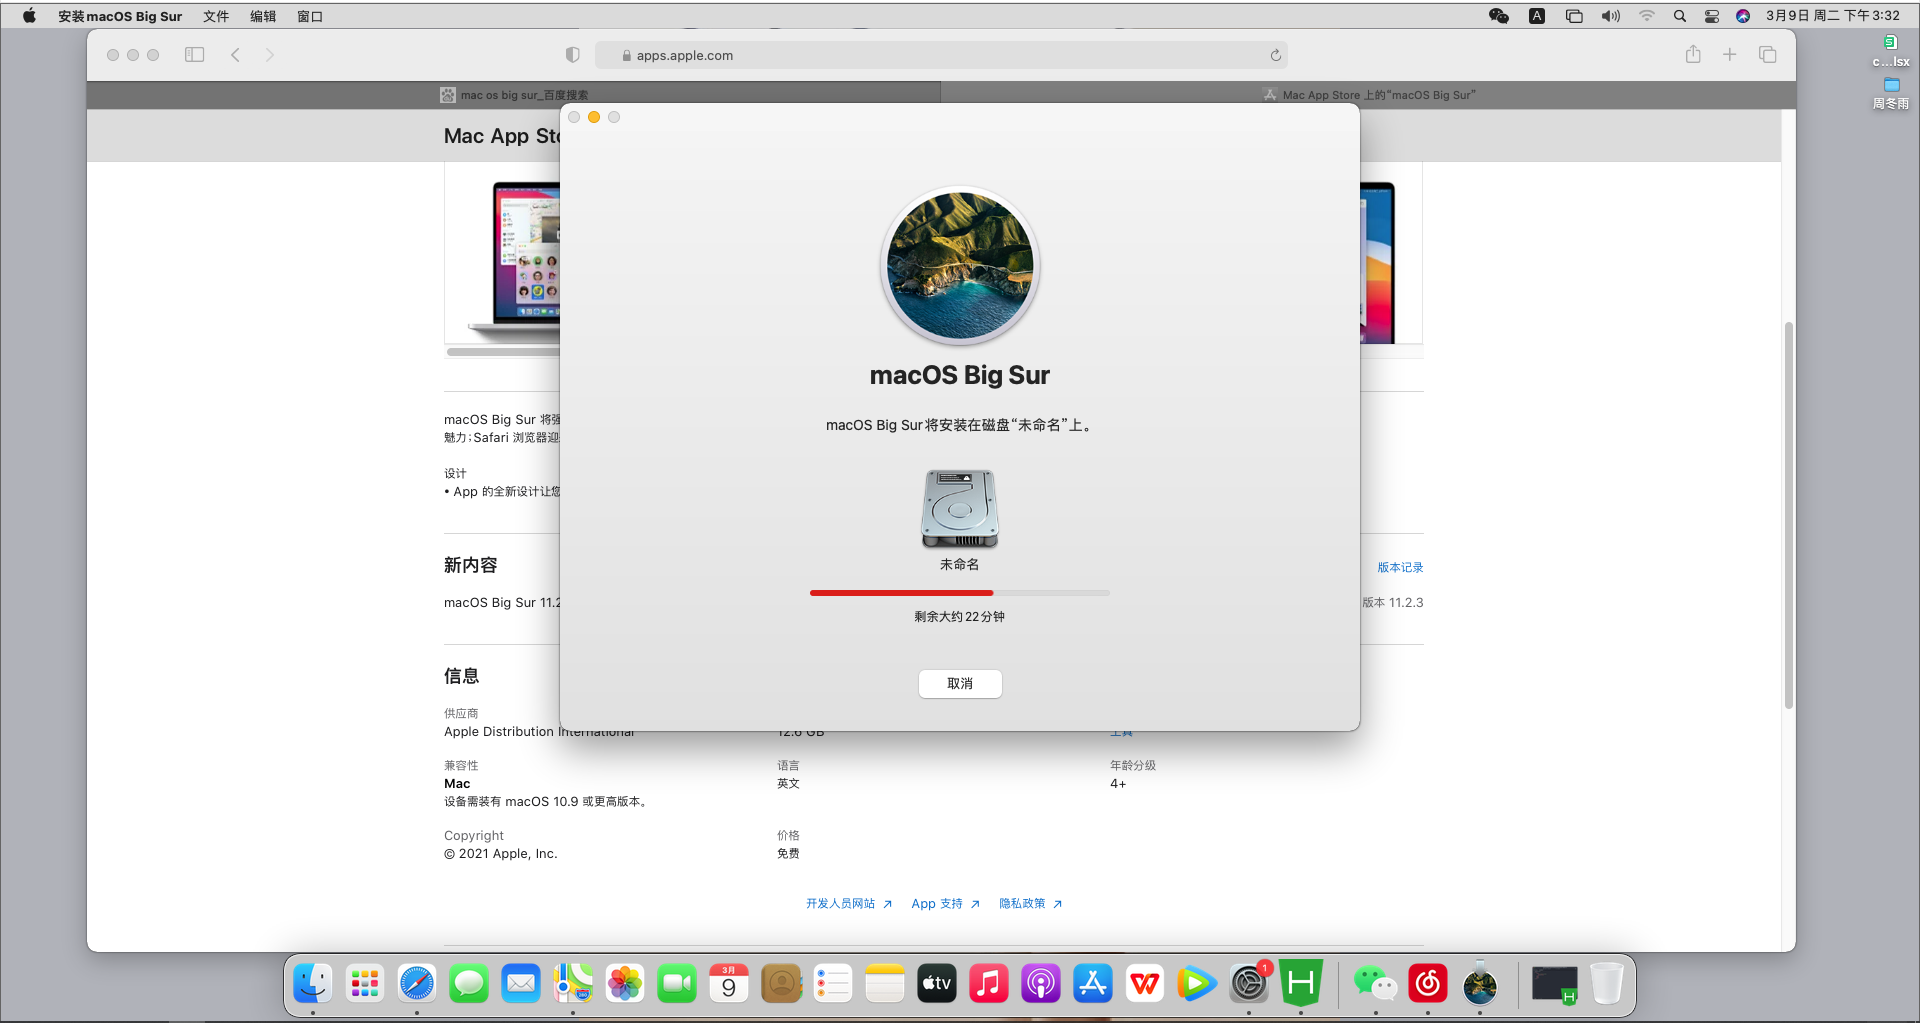Open Notes from the Dock
Image resolution: width=1920 pixels, height=1023 pixels.
885,984
